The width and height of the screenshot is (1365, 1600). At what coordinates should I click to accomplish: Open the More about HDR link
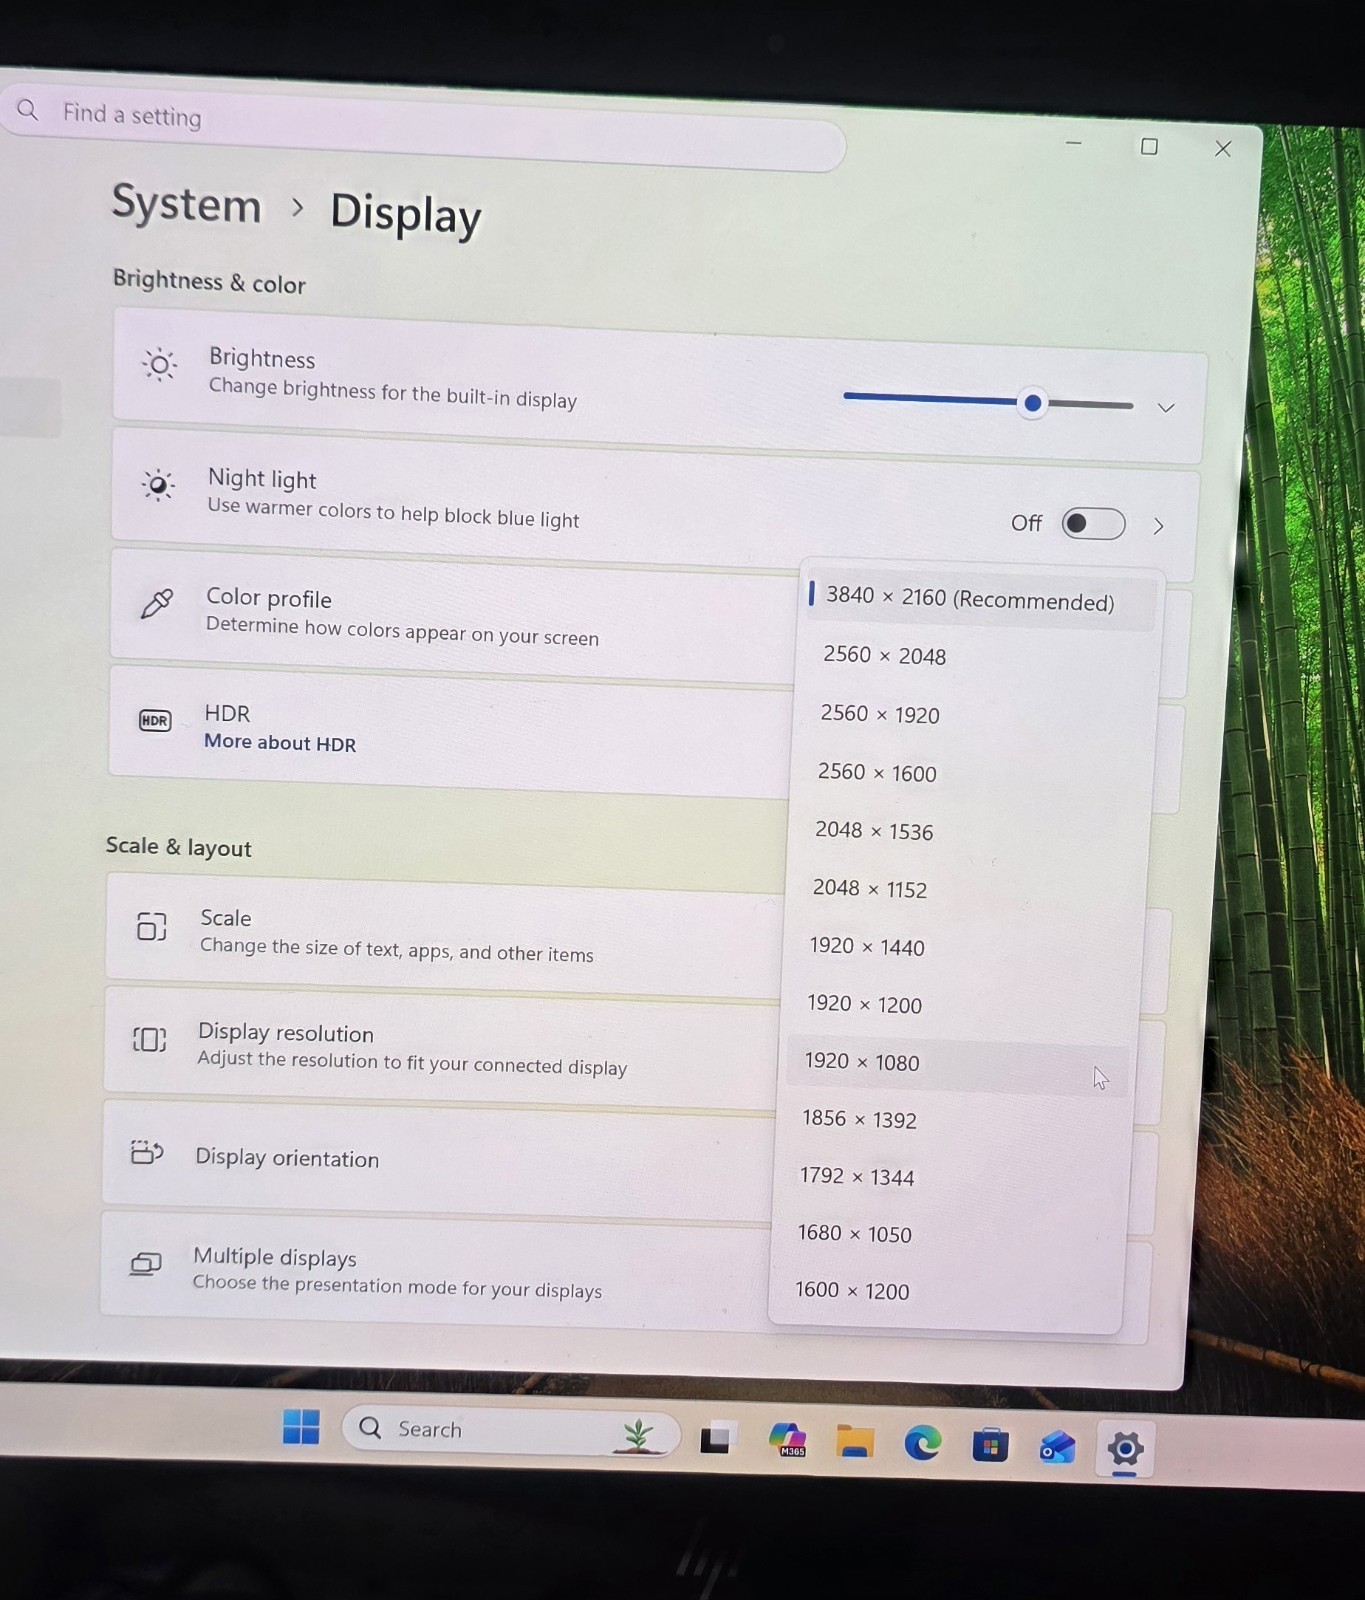(x=280, y=743)
